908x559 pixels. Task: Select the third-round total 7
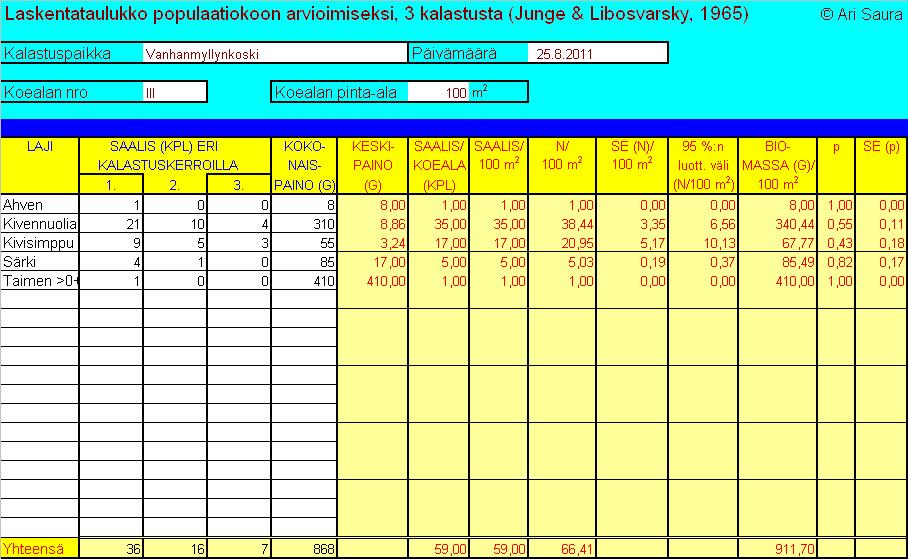point(239,549)
